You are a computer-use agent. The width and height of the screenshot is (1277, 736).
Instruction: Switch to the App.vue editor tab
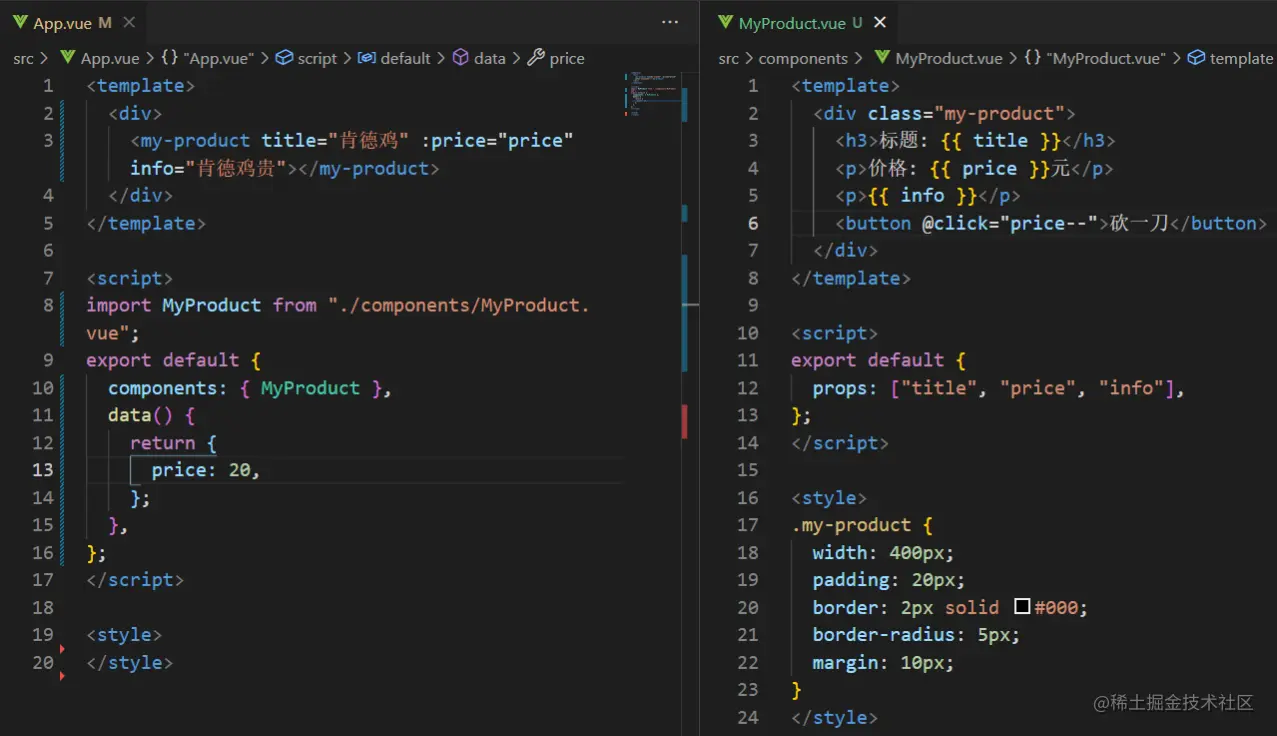[x=73, y=22]
